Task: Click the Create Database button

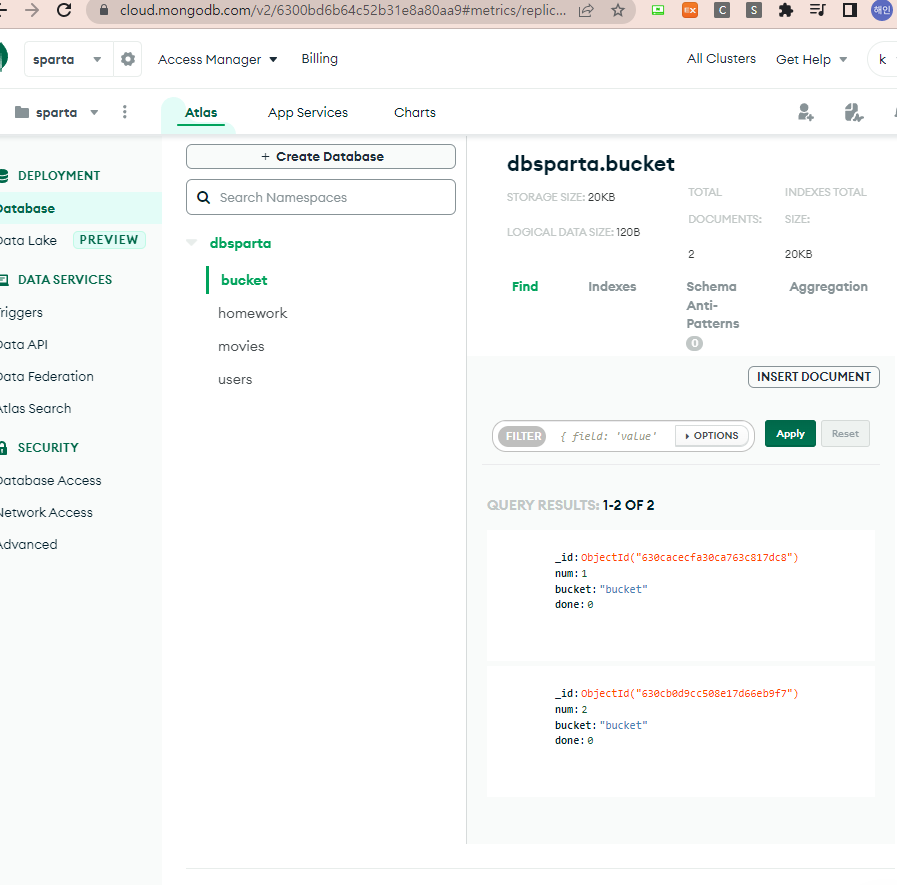Action: pos(321,156)
